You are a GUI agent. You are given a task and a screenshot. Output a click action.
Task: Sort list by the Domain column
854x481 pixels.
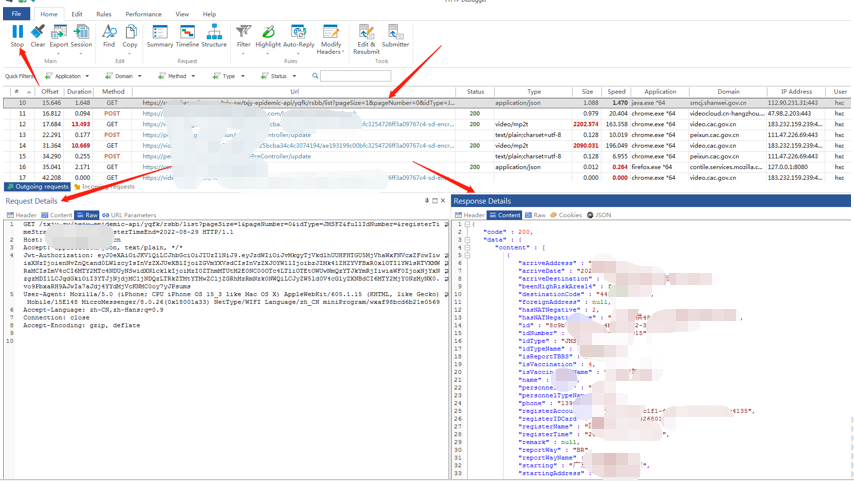click(x=728, y=92)
